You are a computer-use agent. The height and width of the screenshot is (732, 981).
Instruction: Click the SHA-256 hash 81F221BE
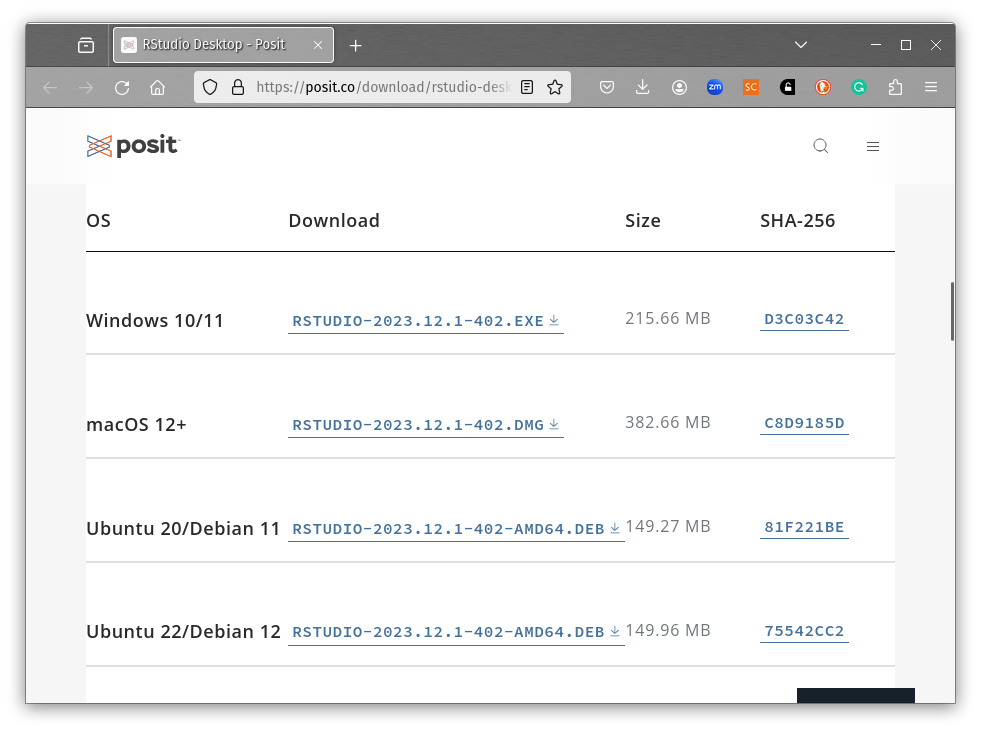click(x=804, y=527)
